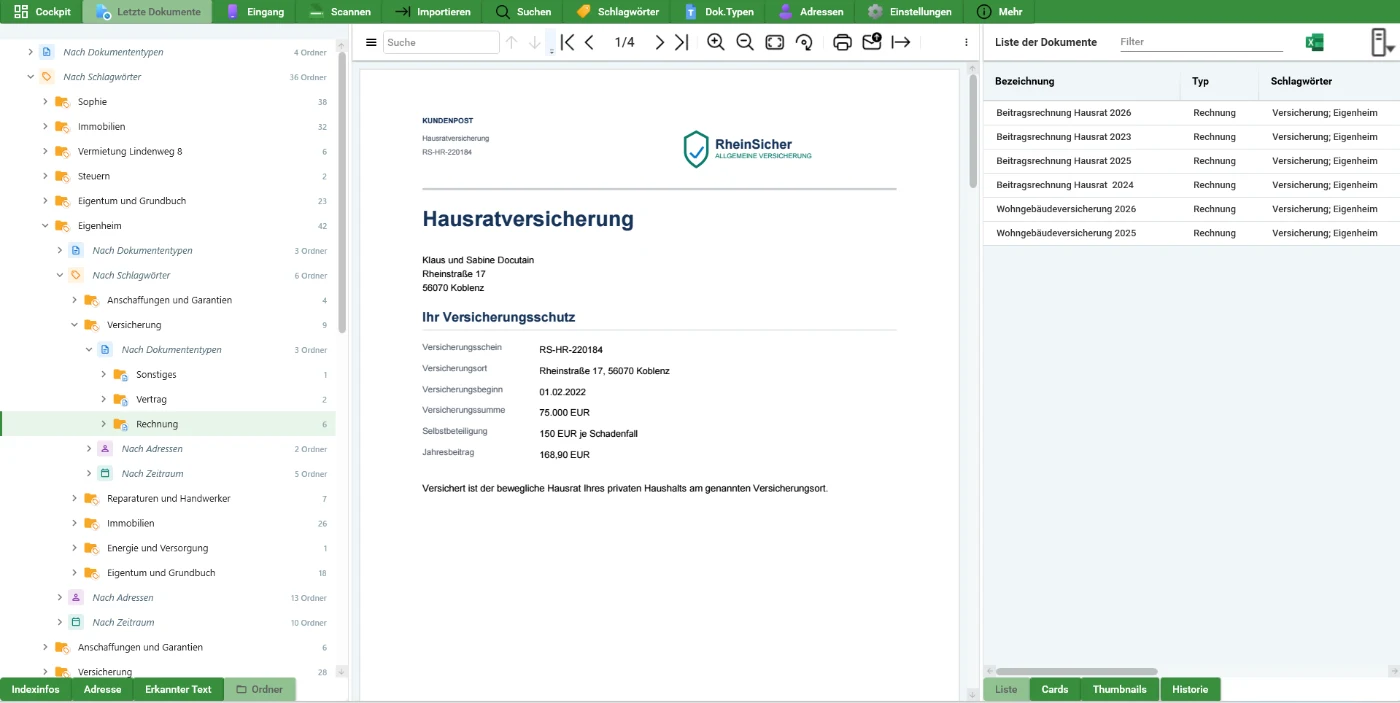Export document list to Excel

[1315, 42]
